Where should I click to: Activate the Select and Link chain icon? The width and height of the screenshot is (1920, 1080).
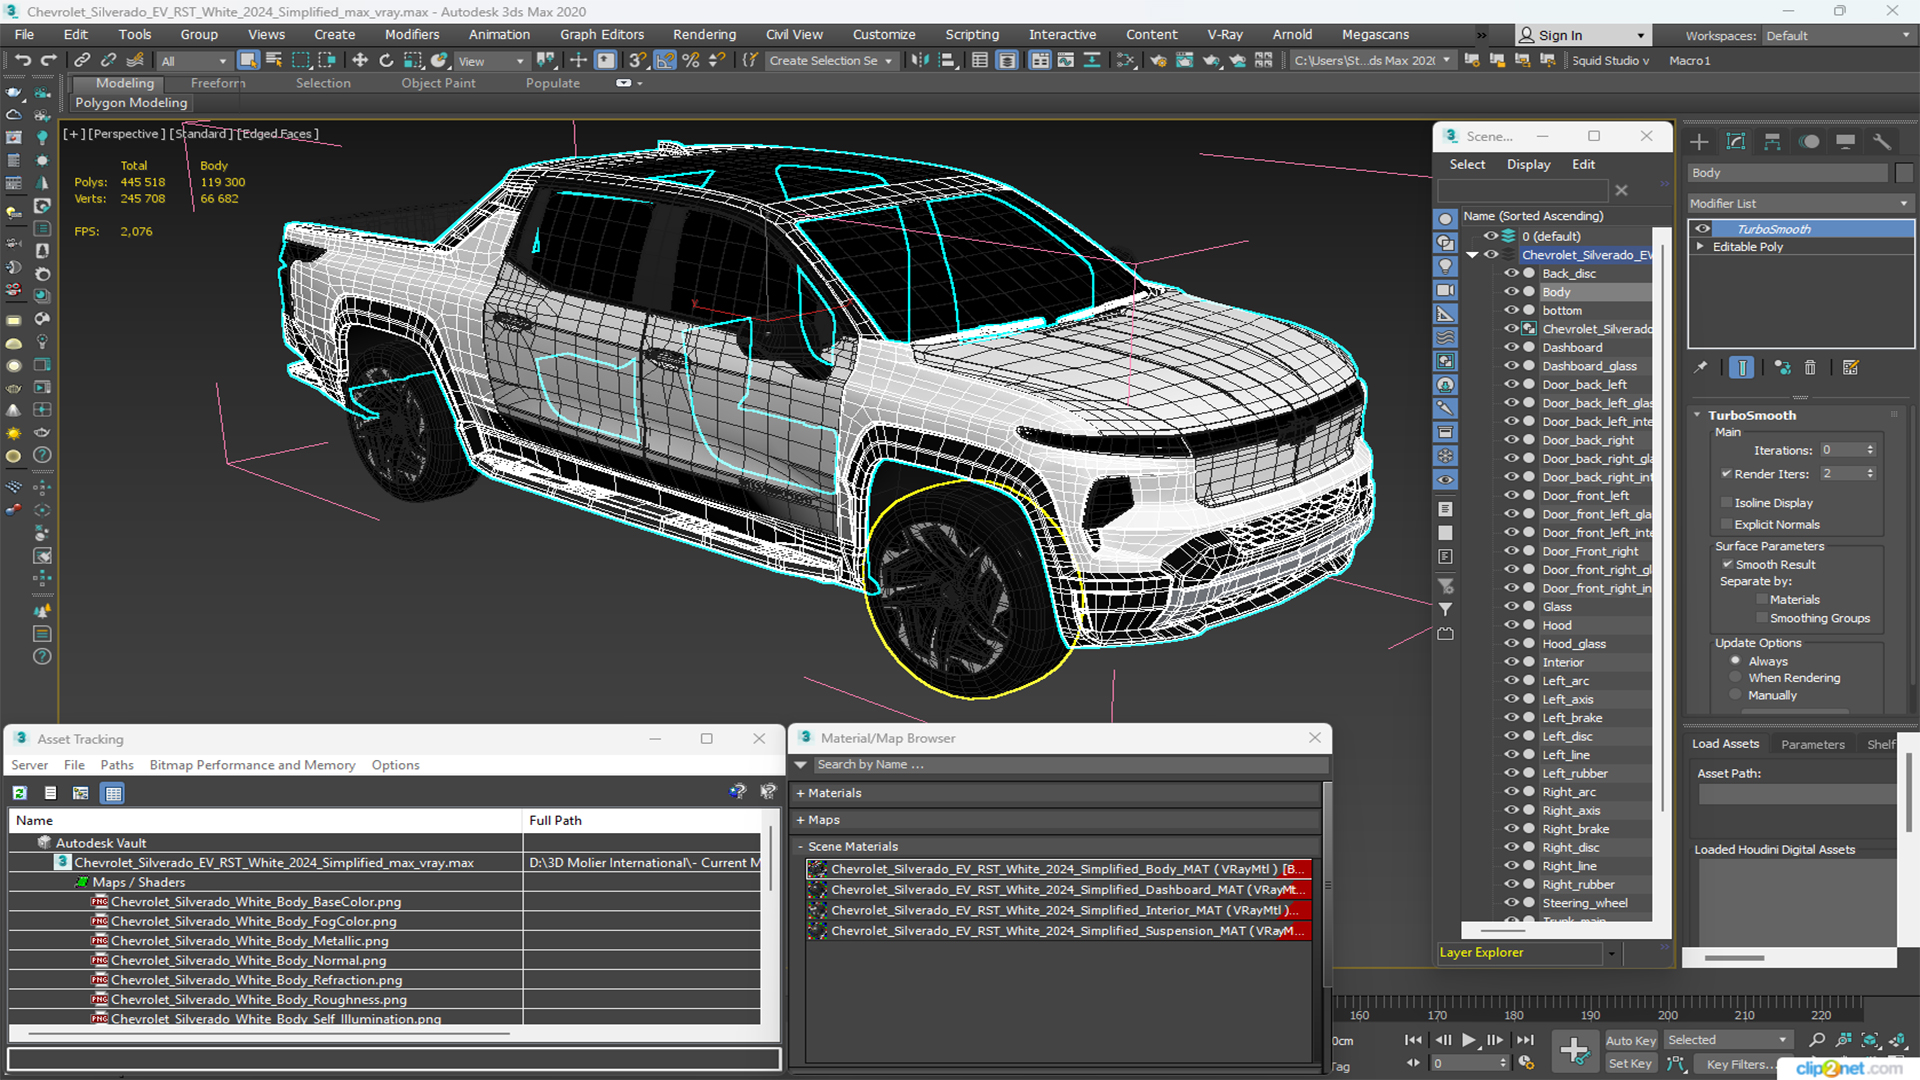83,60
